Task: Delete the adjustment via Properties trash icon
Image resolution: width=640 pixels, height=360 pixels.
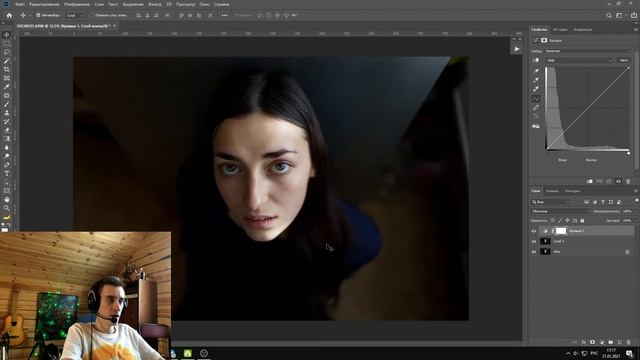Action: click(x=628, y=181)
